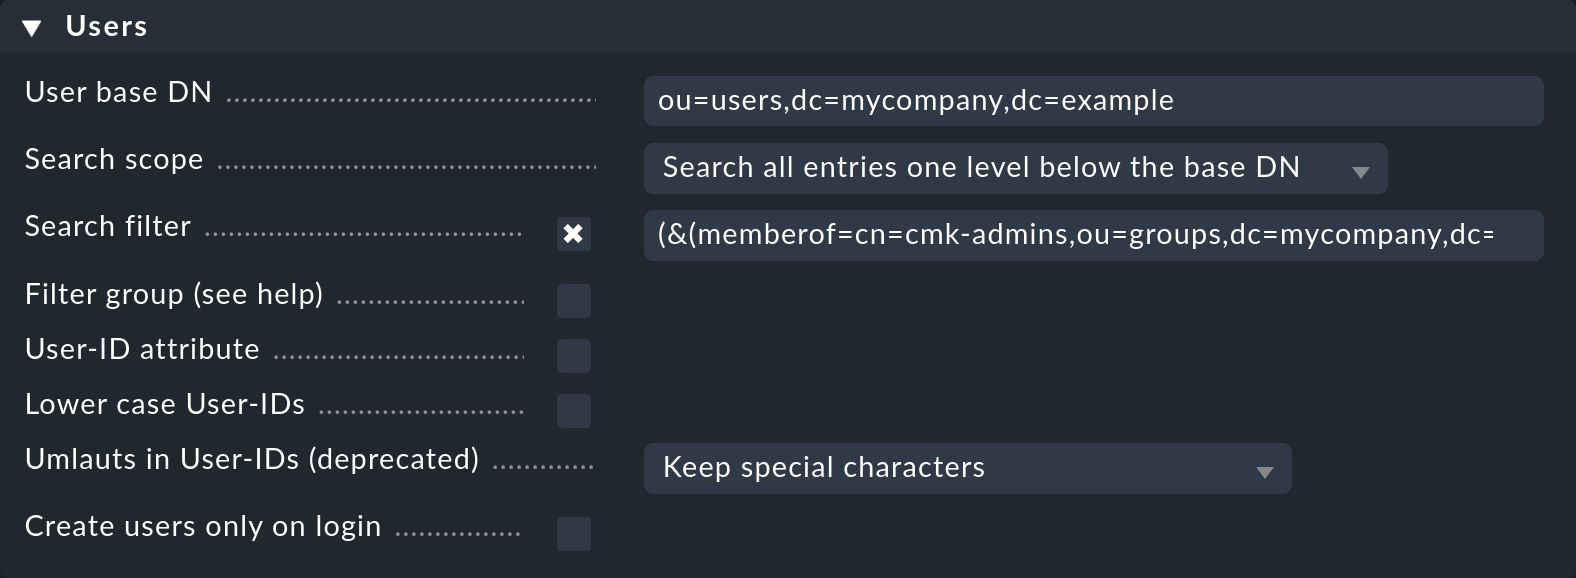Toggle Lower case User-IDs on
Viewport: 1576px width, 578px height.
574,410
